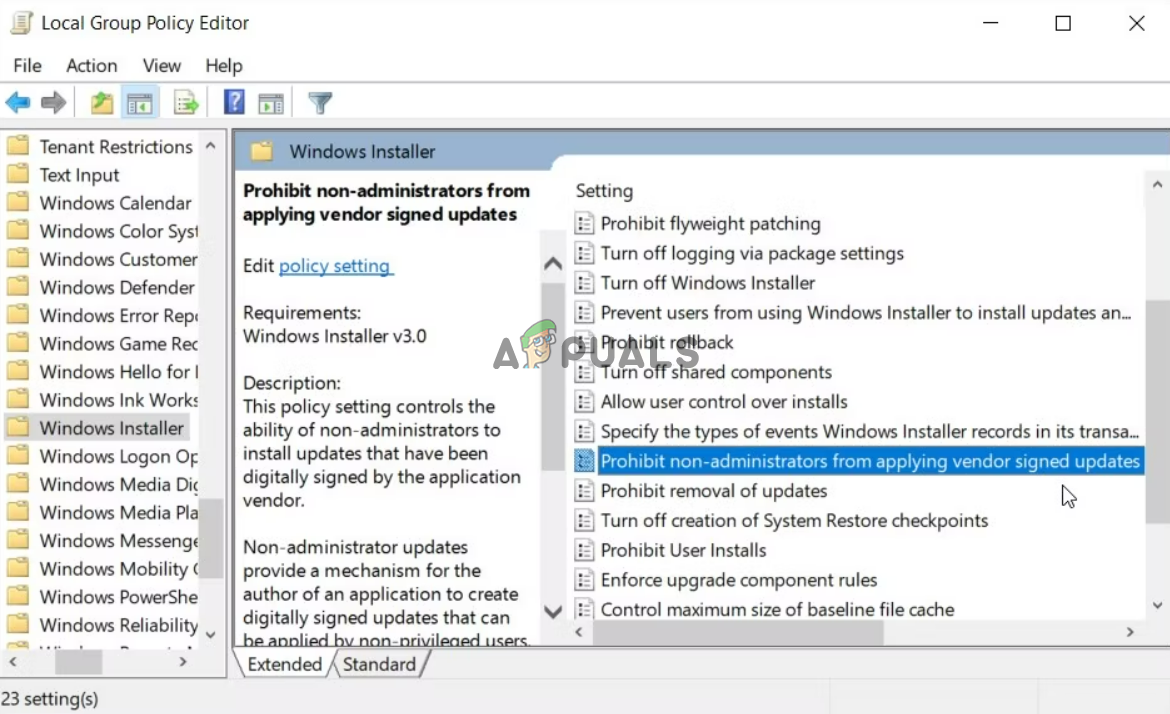Viewport: 1170px width, 714px height.
Task: Select Prevent users from using Windows Installer setting
Action: tap(866, 313)
